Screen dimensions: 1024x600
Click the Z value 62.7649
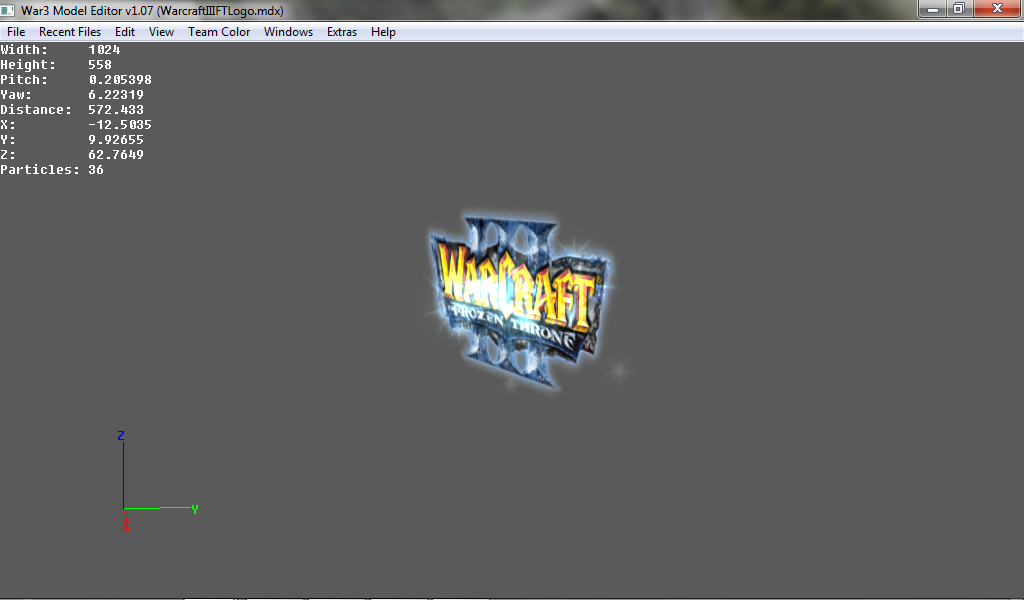[x=116, y=155]
